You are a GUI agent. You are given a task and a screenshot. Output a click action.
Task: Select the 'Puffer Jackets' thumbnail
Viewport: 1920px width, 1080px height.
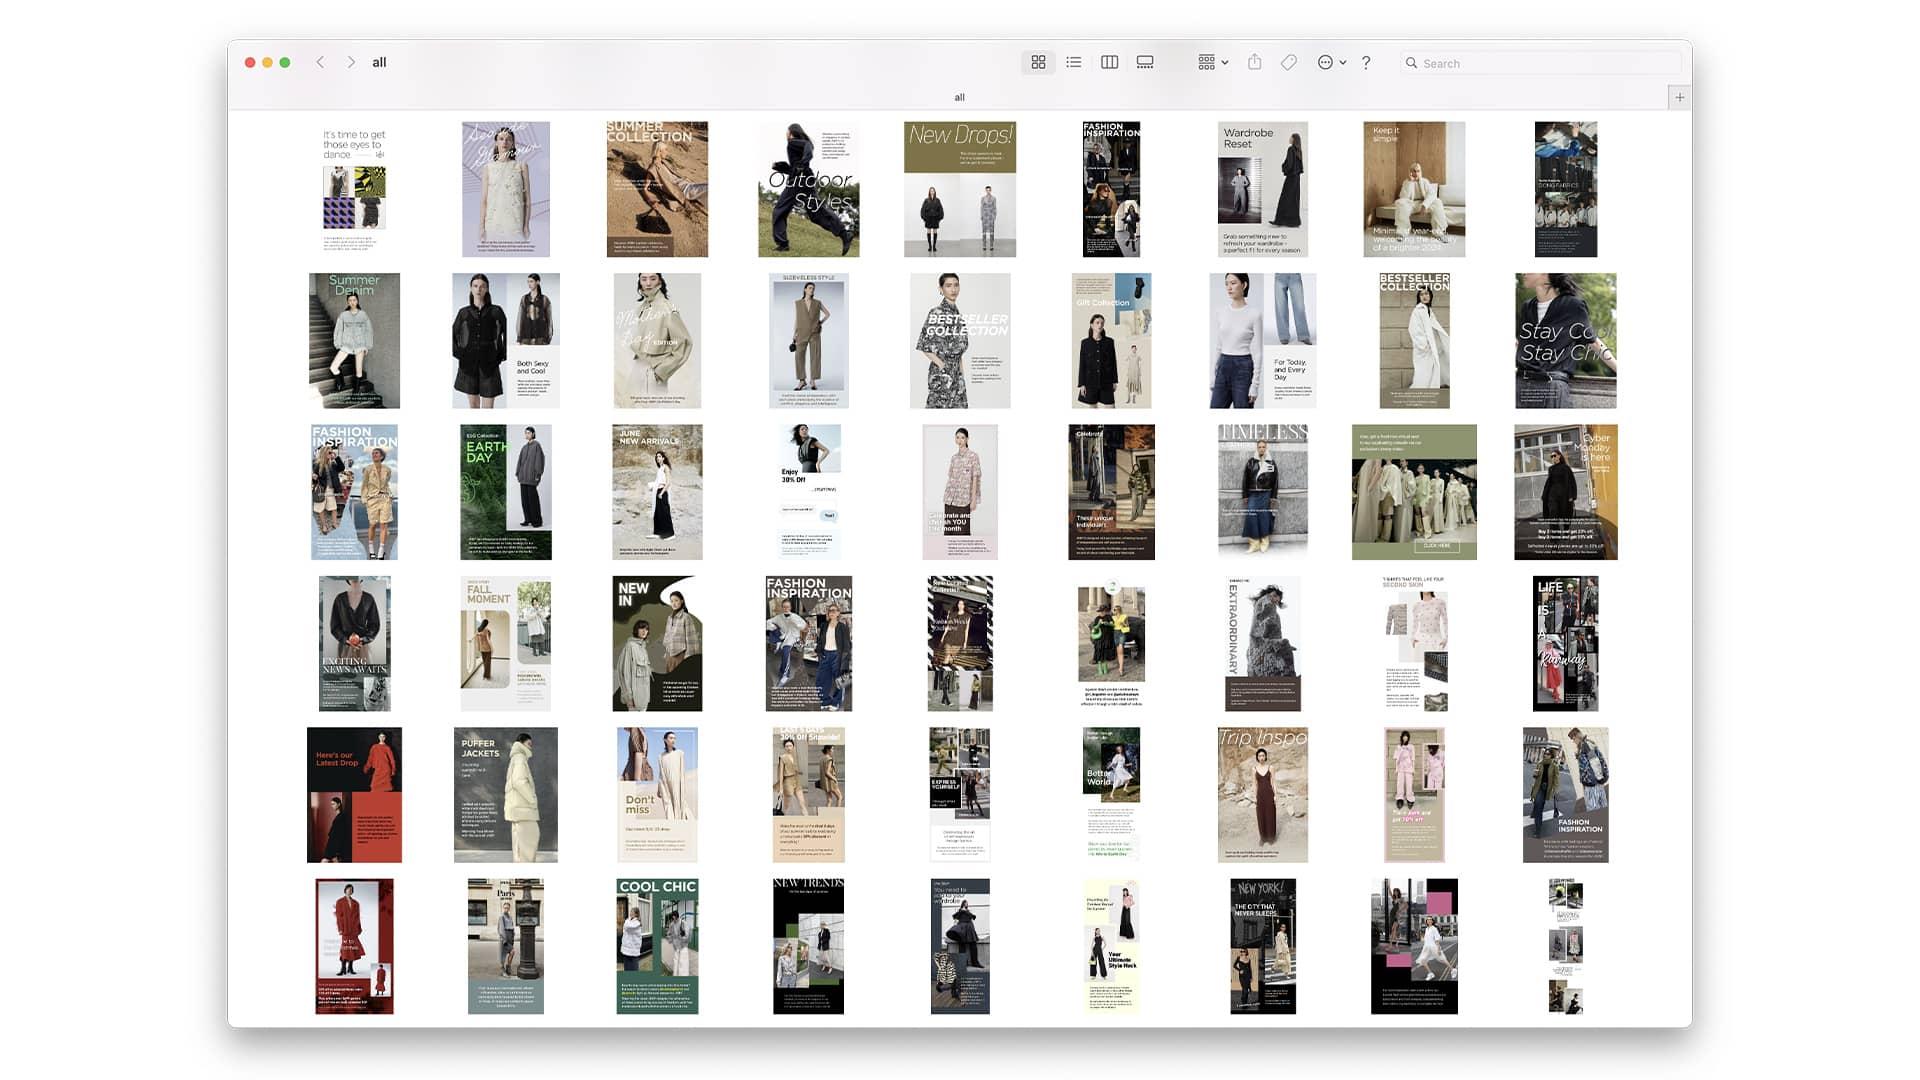(506, 795)
